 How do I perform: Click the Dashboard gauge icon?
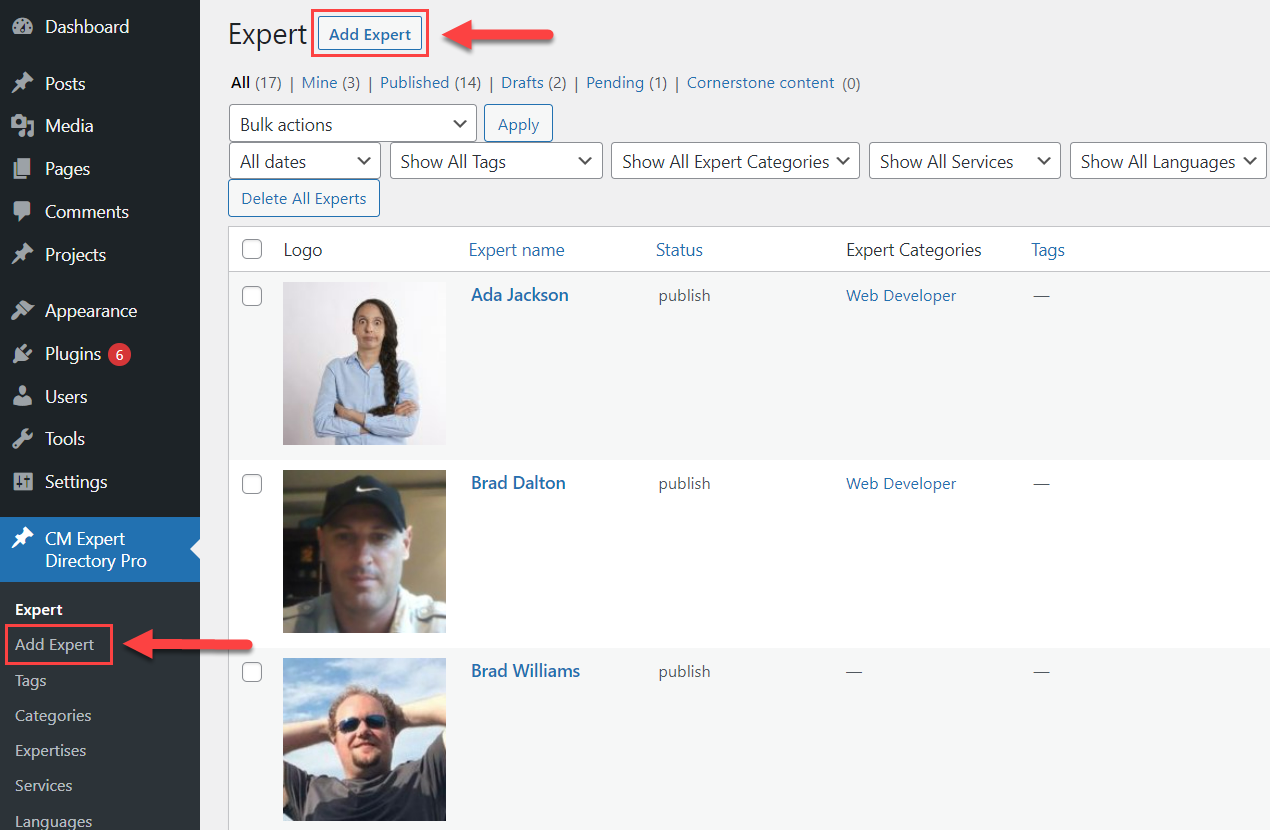23,27
